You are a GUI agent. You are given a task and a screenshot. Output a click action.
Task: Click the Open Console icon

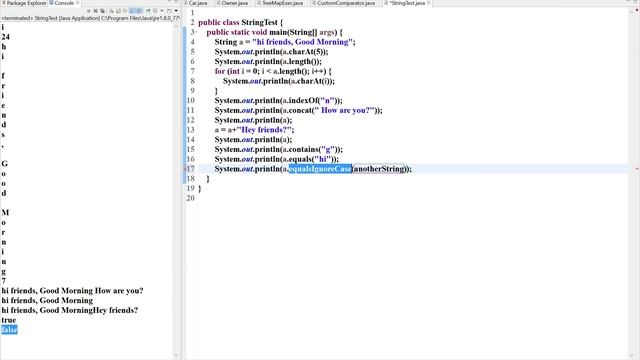[x=169, y=11]
